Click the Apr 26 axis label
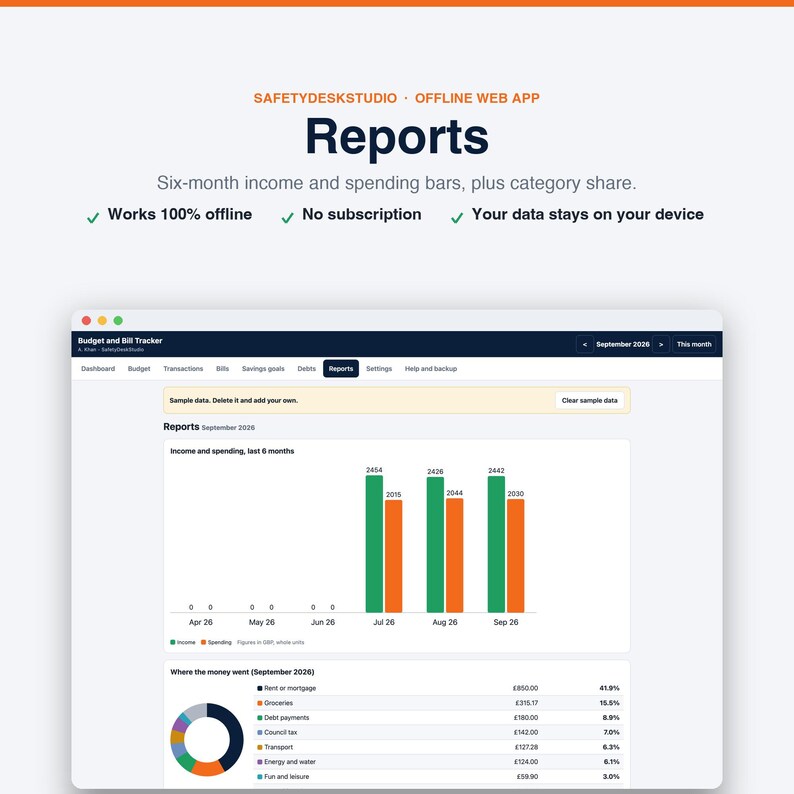The image size is (794, 794). point(201,622)
